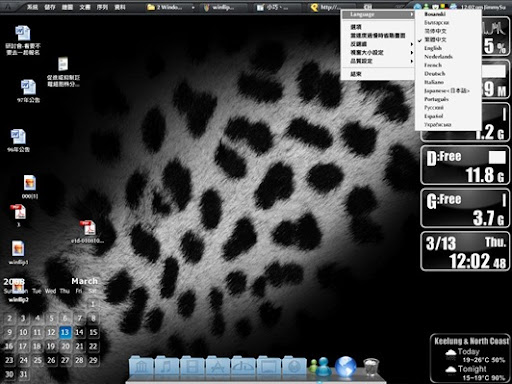512x384 pixels.
Task: Open the Public umbrella folder in dock
Action: pos(243,366)
